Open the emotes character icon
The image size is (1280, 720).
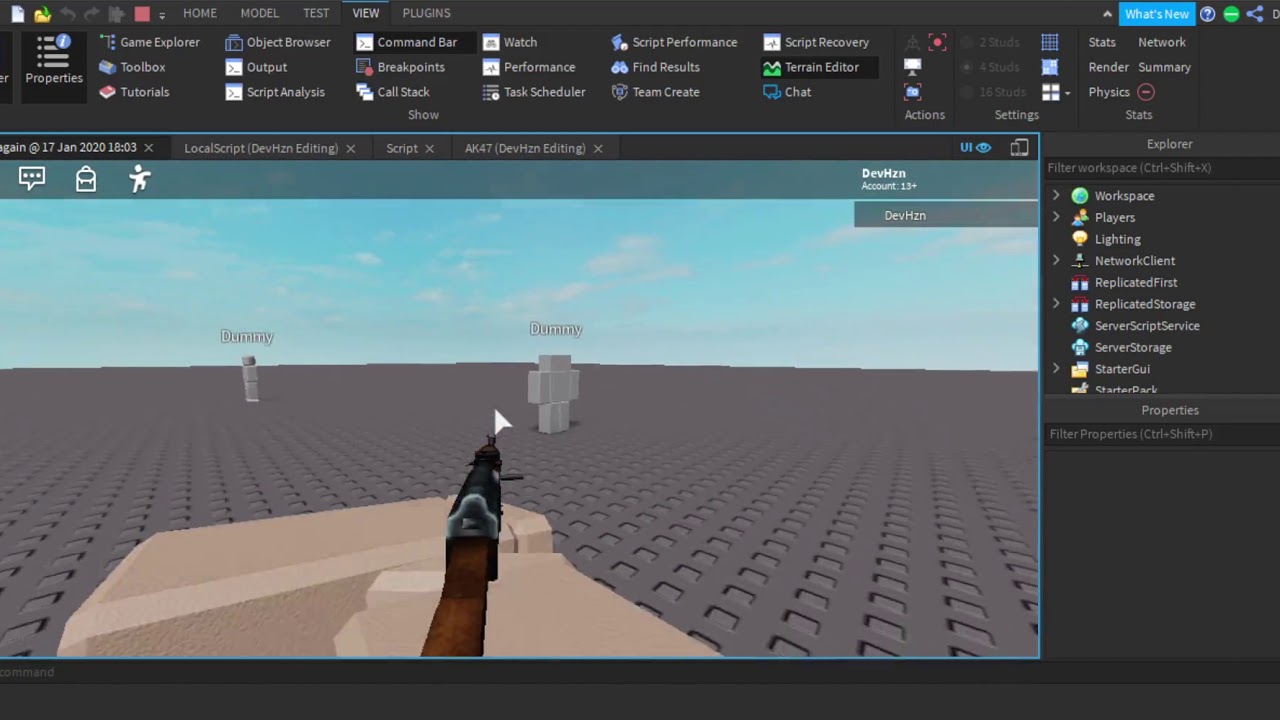point(139,179)
